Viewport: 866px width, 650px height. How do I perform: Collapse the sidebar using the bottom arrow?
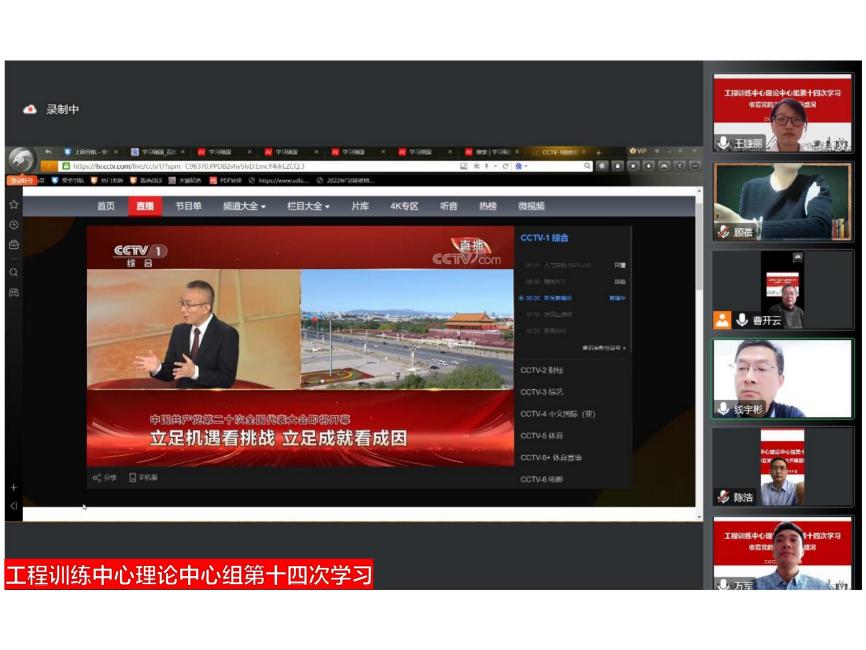pos(14,506)
